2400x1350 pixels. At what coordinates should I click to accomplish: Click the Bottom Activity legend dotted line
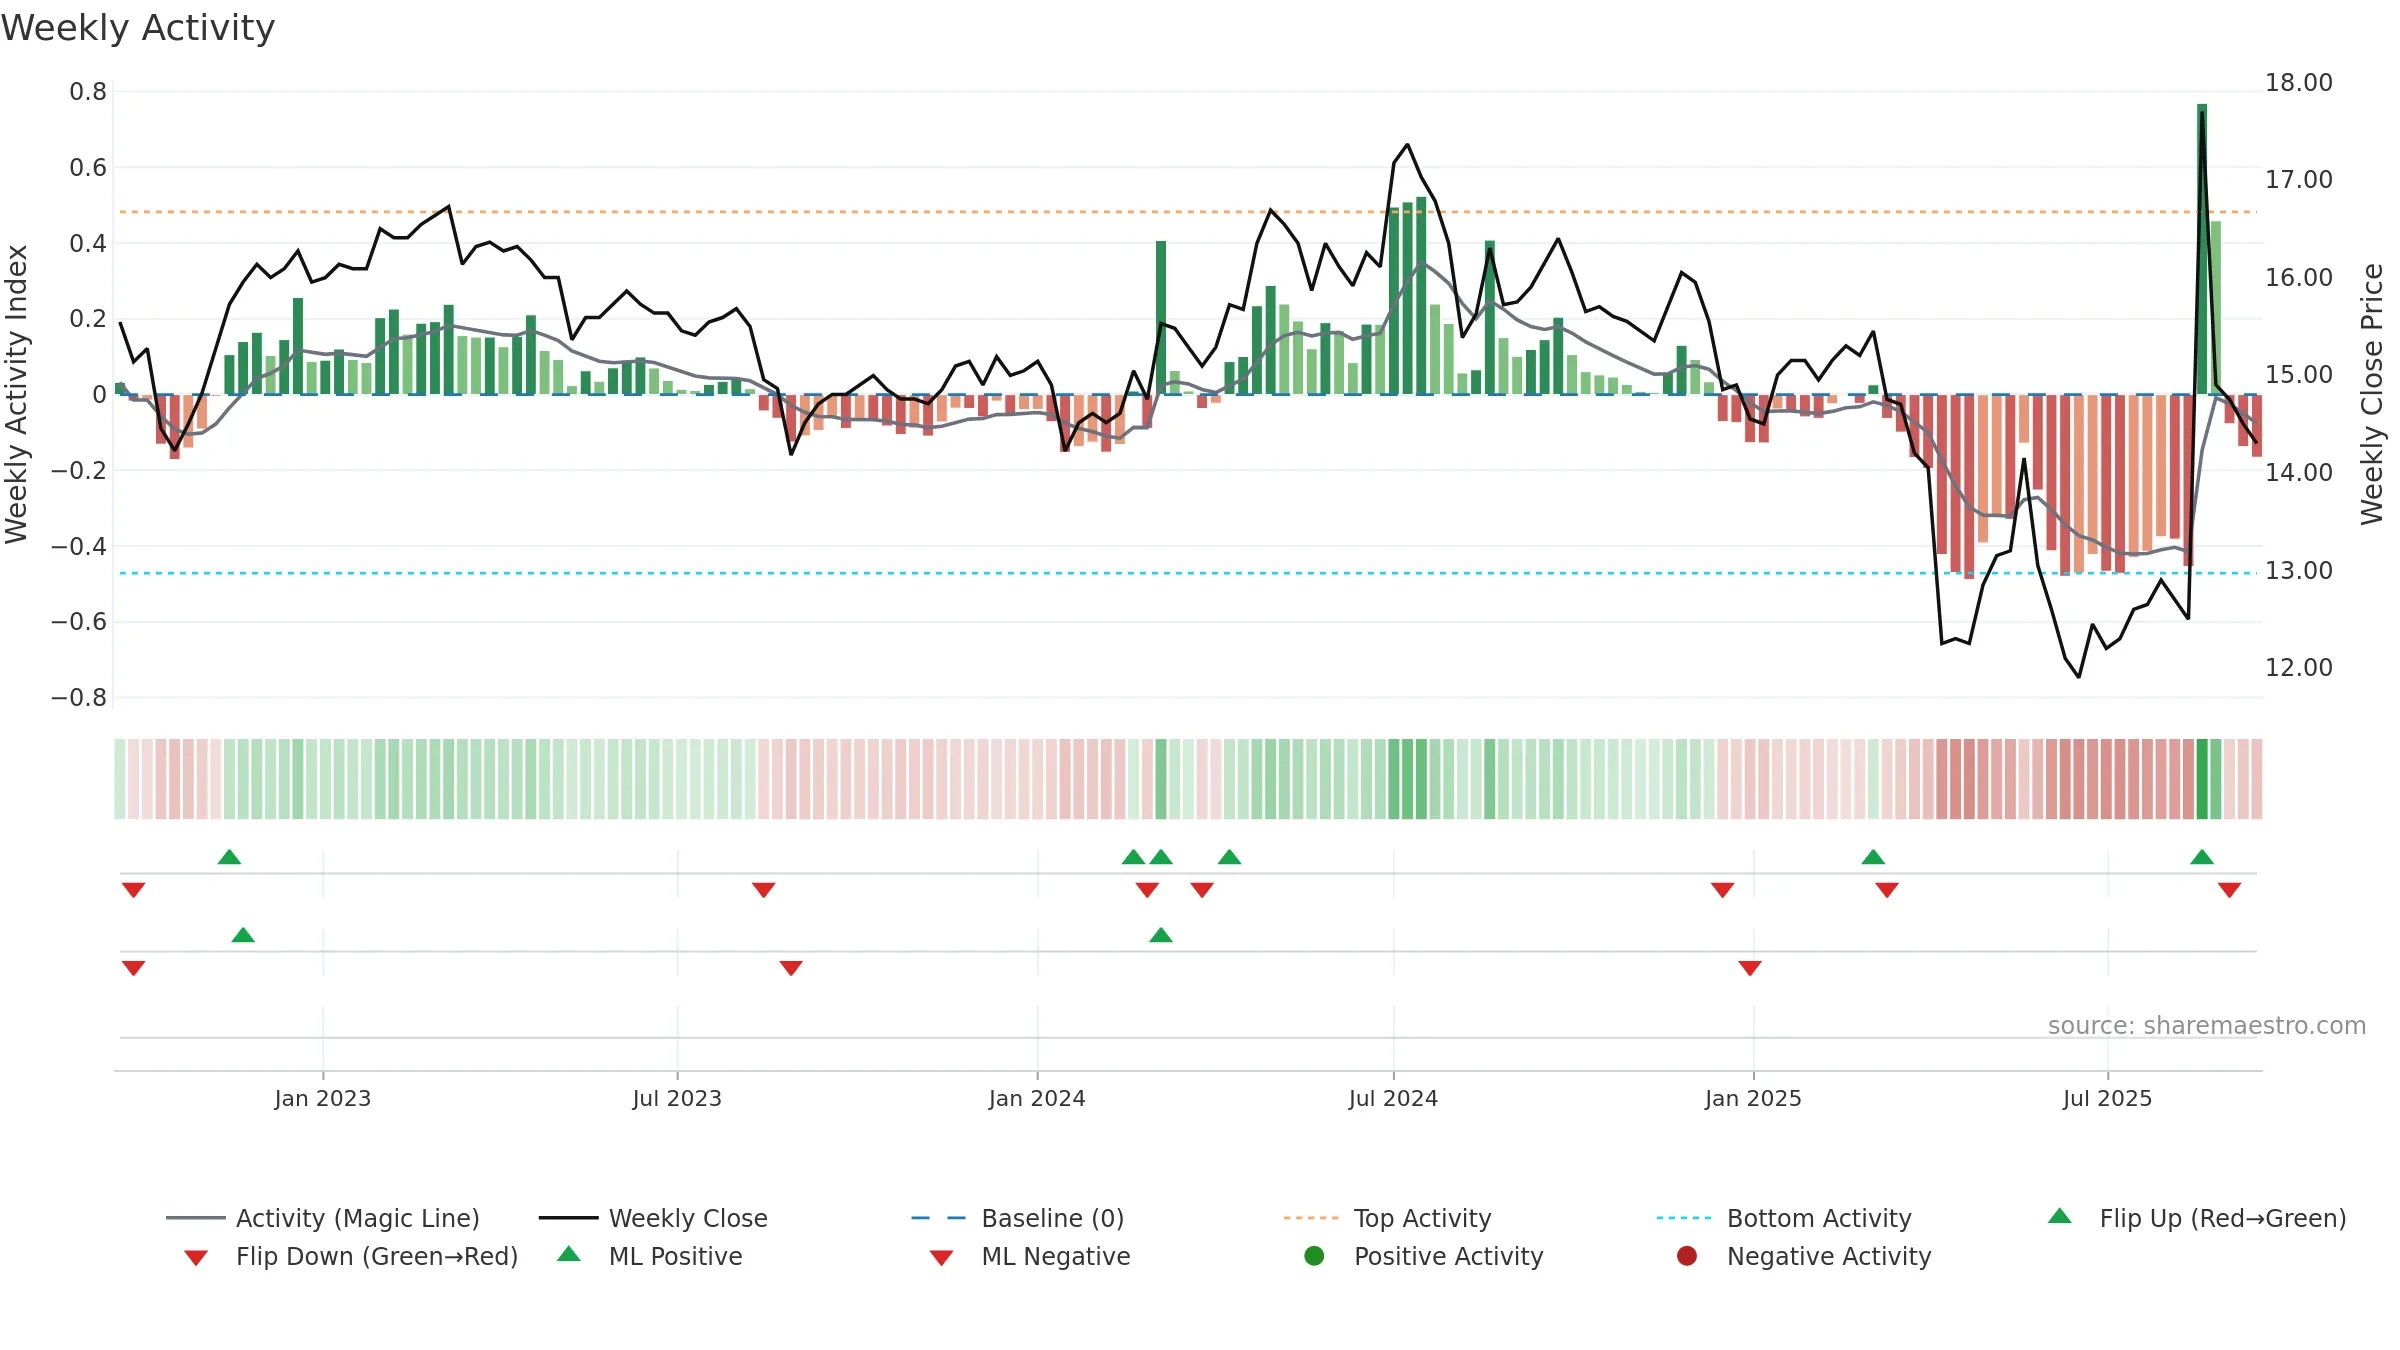(x=1683, y=1218)
